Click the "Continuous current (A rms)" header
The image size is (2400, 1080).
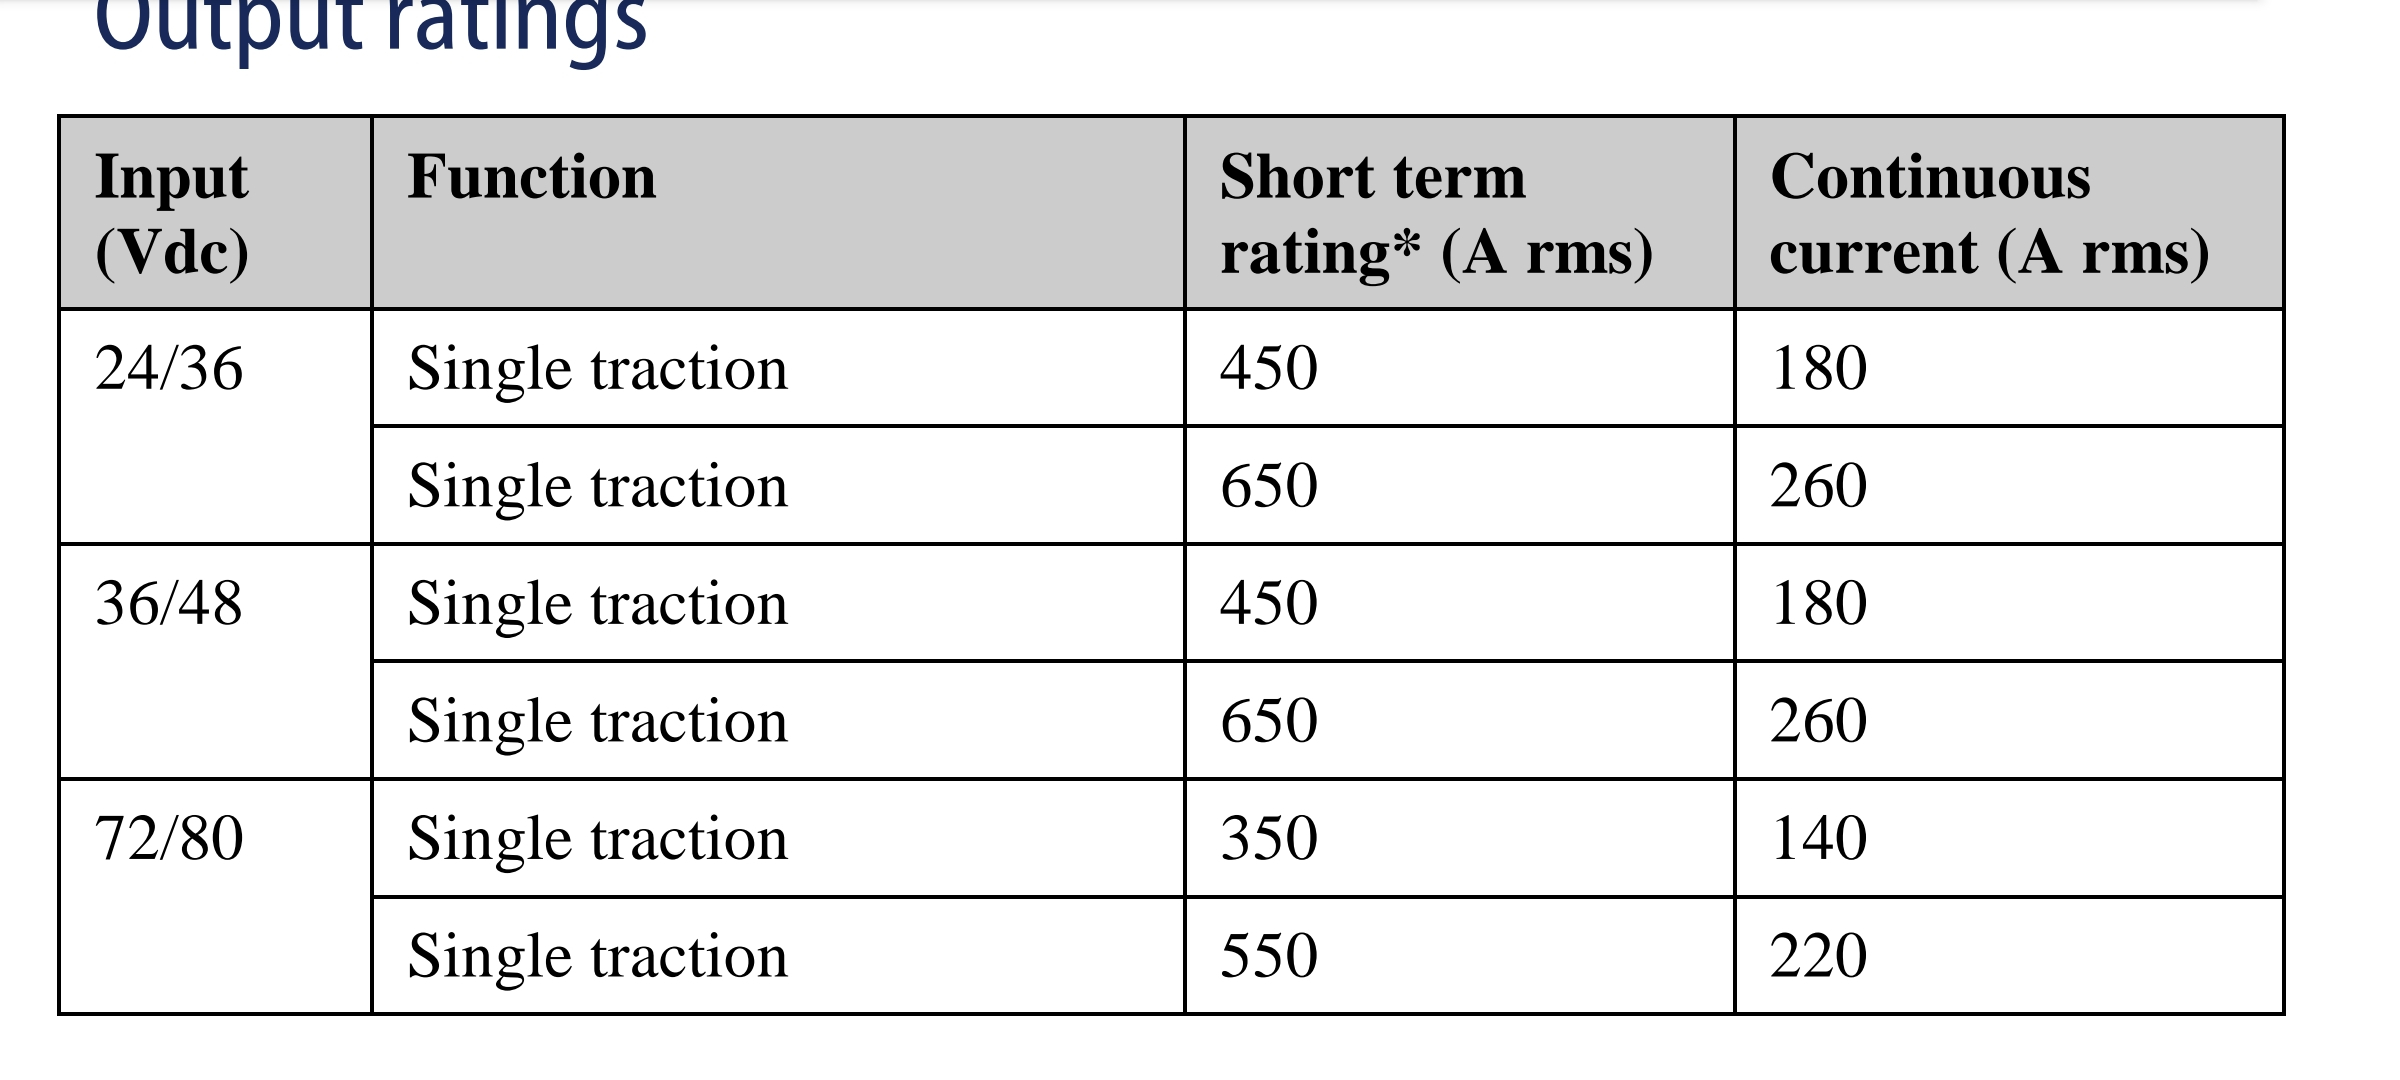click(1988, 213)
